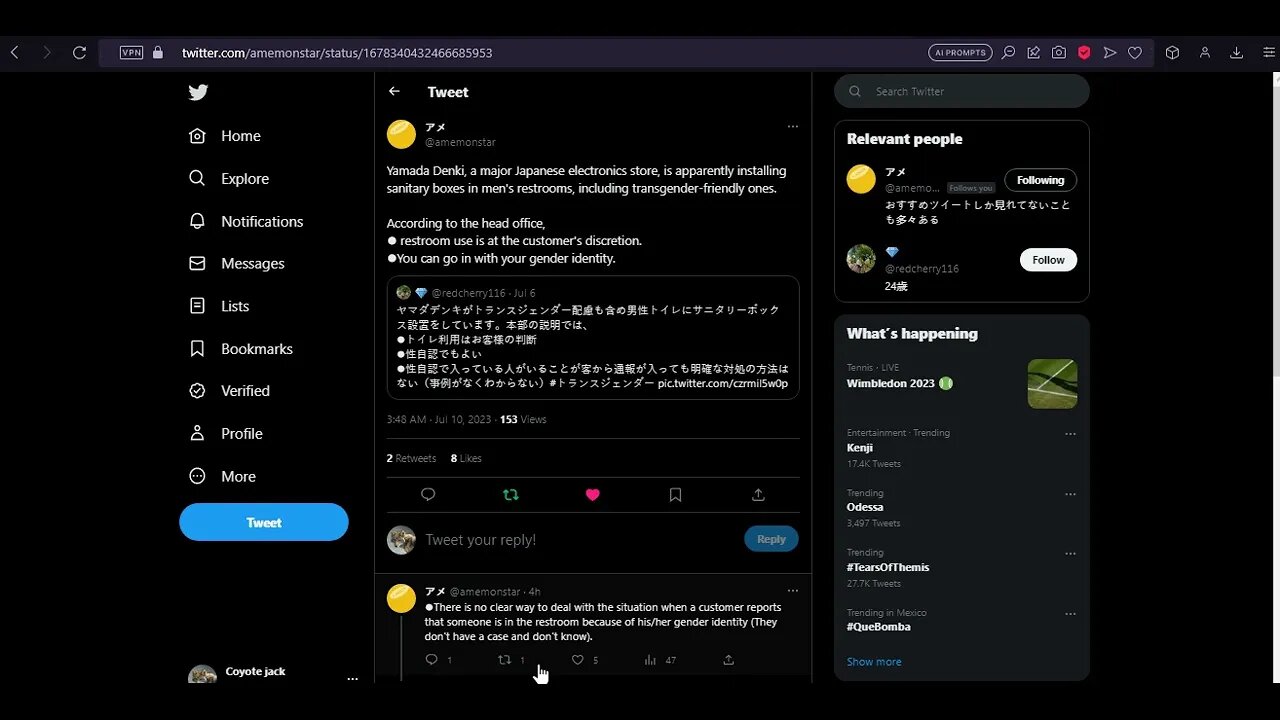The image size is (1280, 720).
Task: Expand the More menu in sidebar
Action: click(222, 477)
